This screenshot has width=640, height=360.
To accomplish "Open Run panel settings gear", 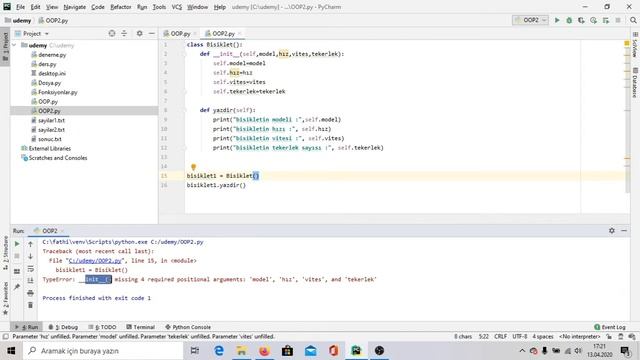I will 612,231.
